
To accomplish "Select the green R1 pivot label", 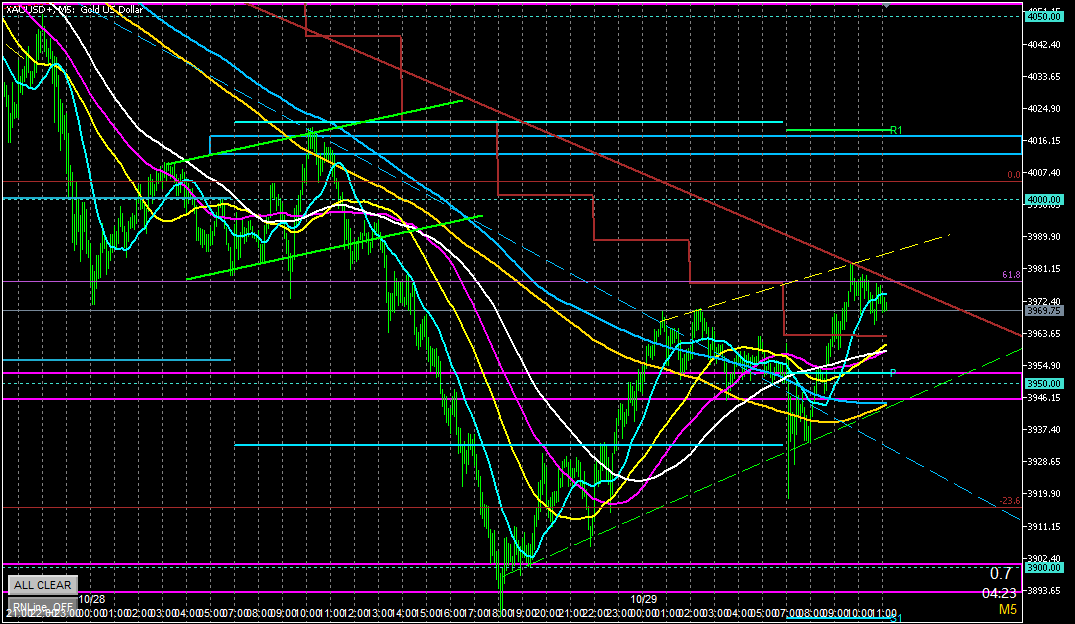I will 896,130.
